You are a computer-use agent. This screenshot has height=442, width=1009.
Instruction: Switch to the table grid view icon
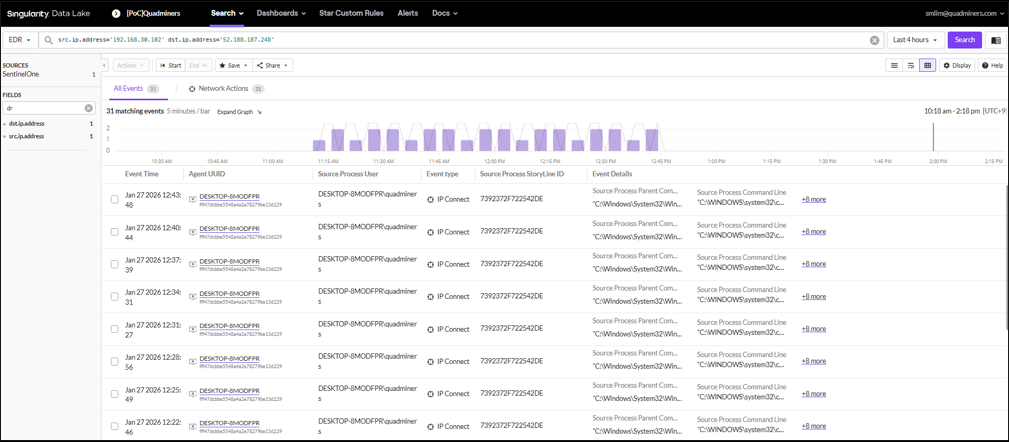click(x=928, y=65)
